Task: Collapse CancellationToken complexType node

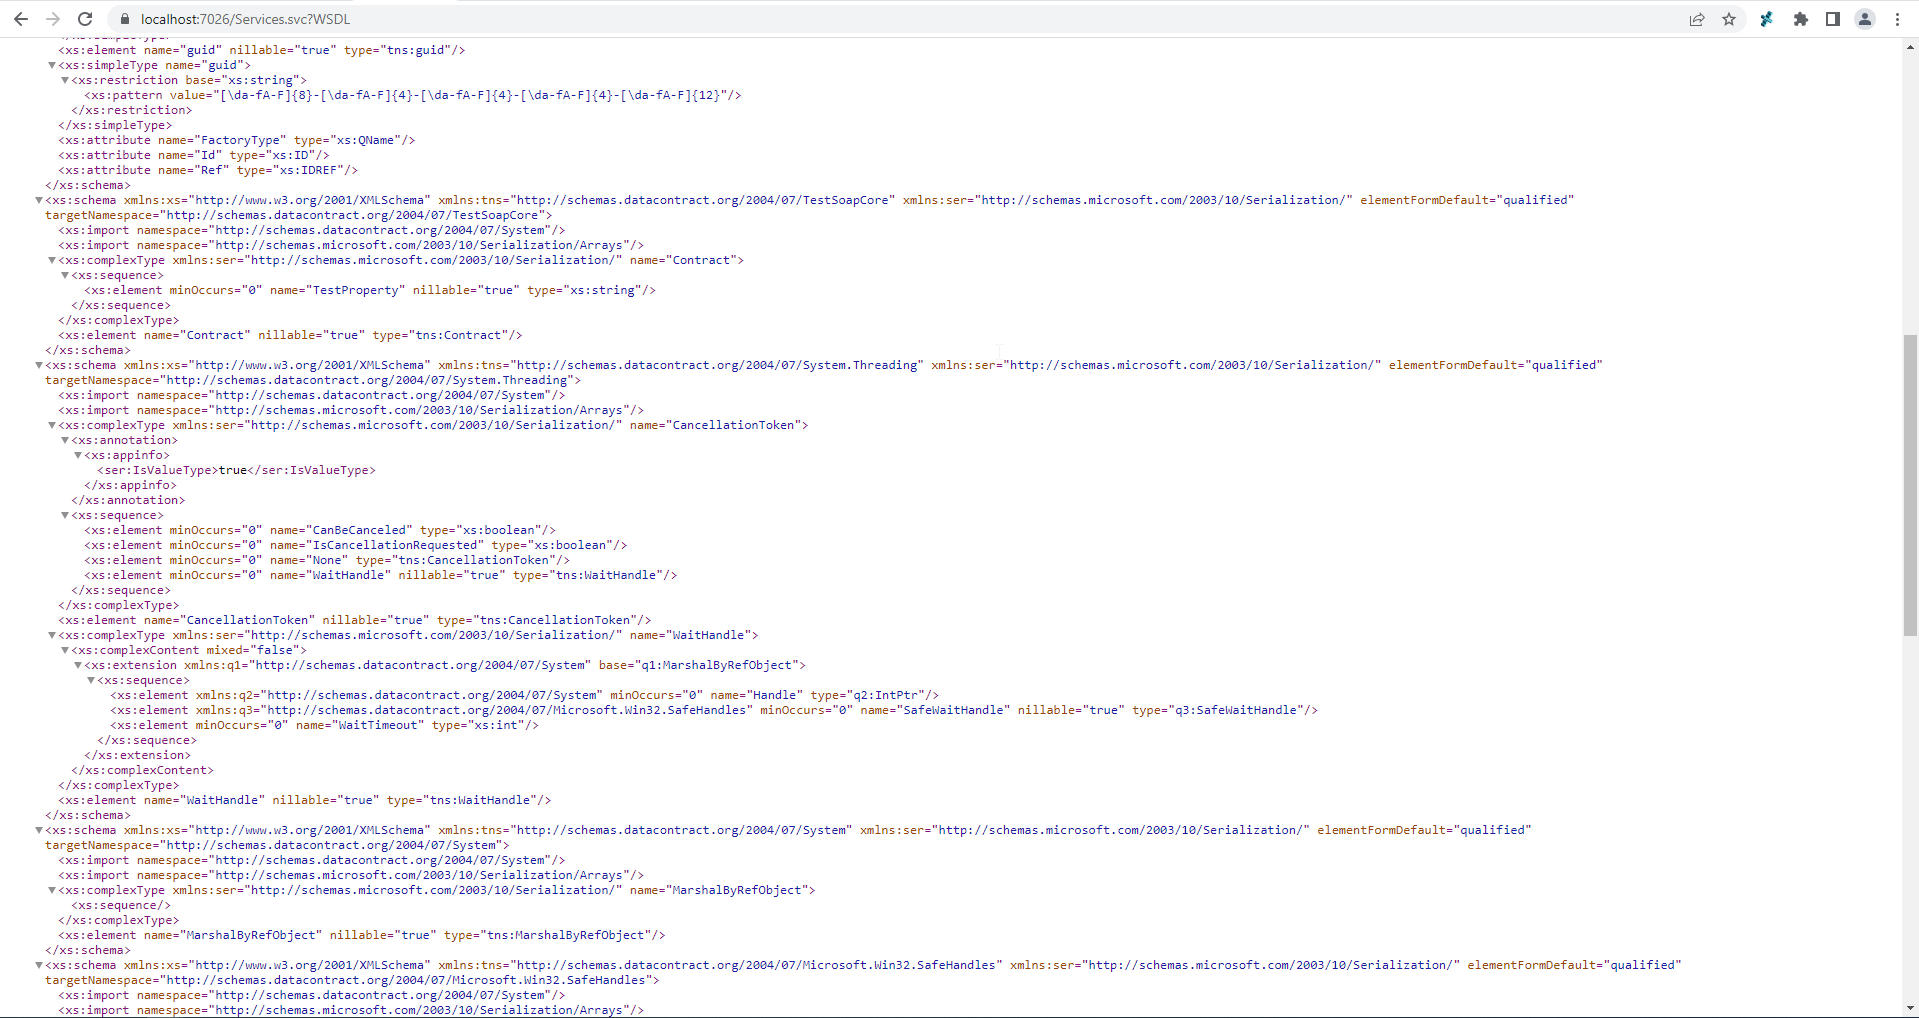Action: click(x=52, y=426)
